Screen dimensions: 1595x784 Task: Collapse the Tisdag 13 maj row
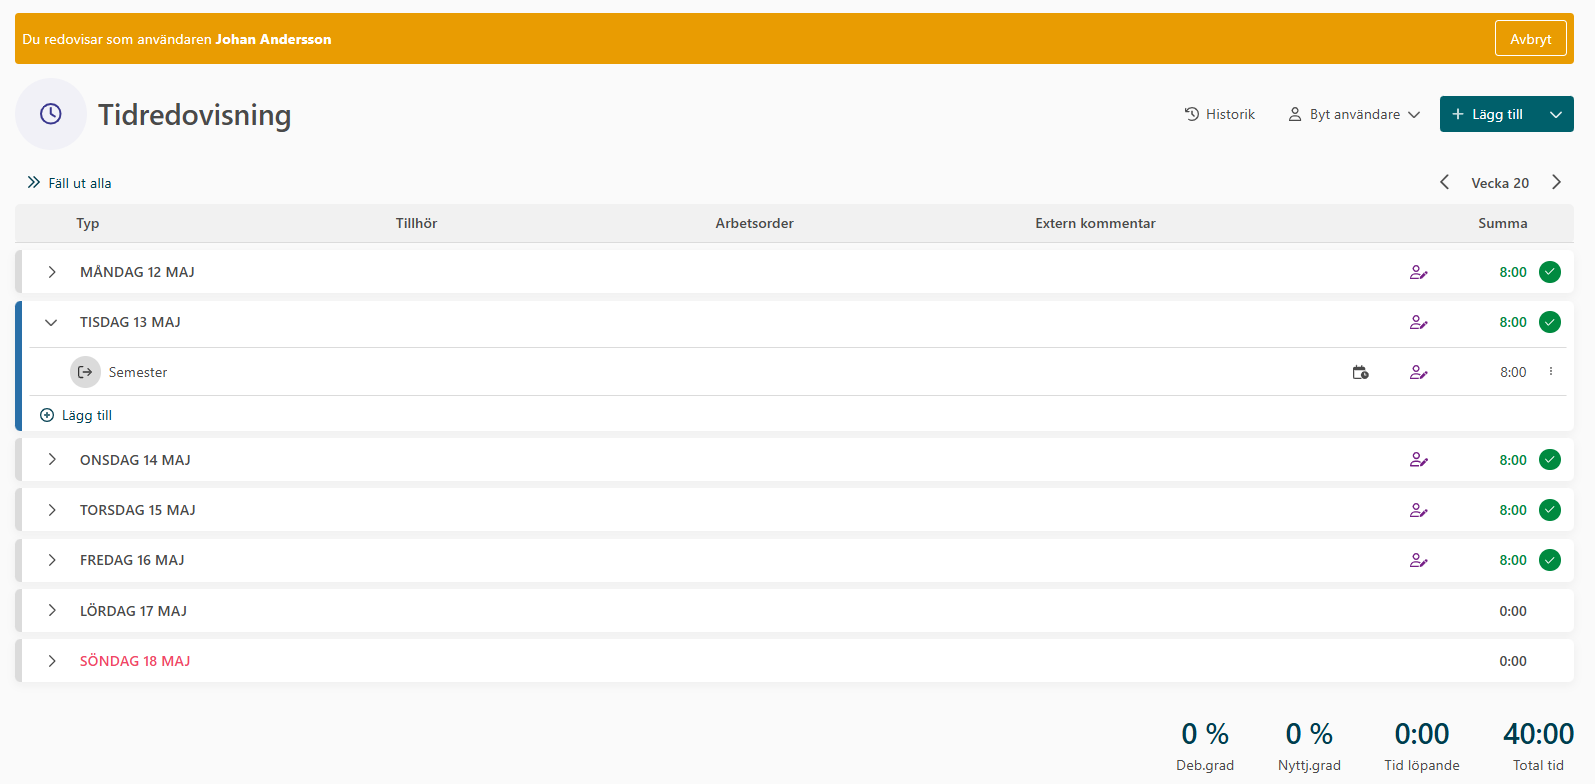pos(51,322)
